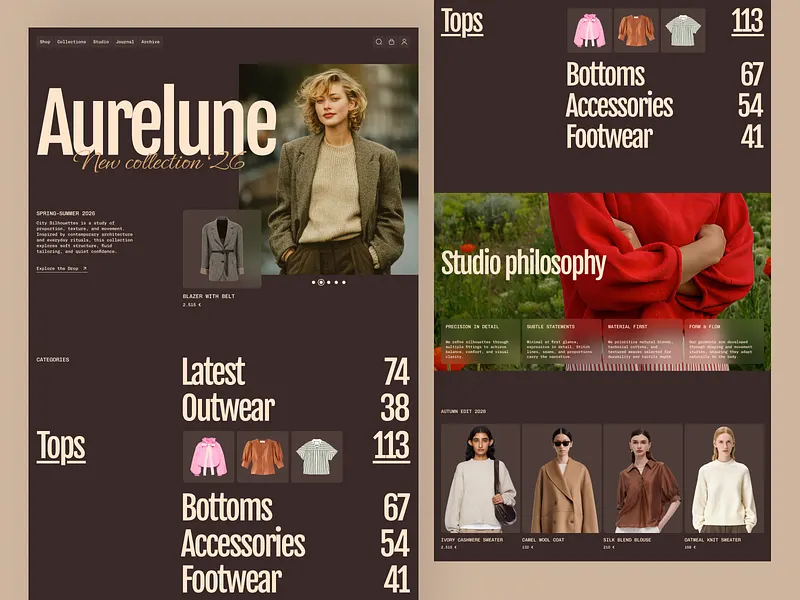Open the search icon
800x600 pixels.
coord(379,41)
